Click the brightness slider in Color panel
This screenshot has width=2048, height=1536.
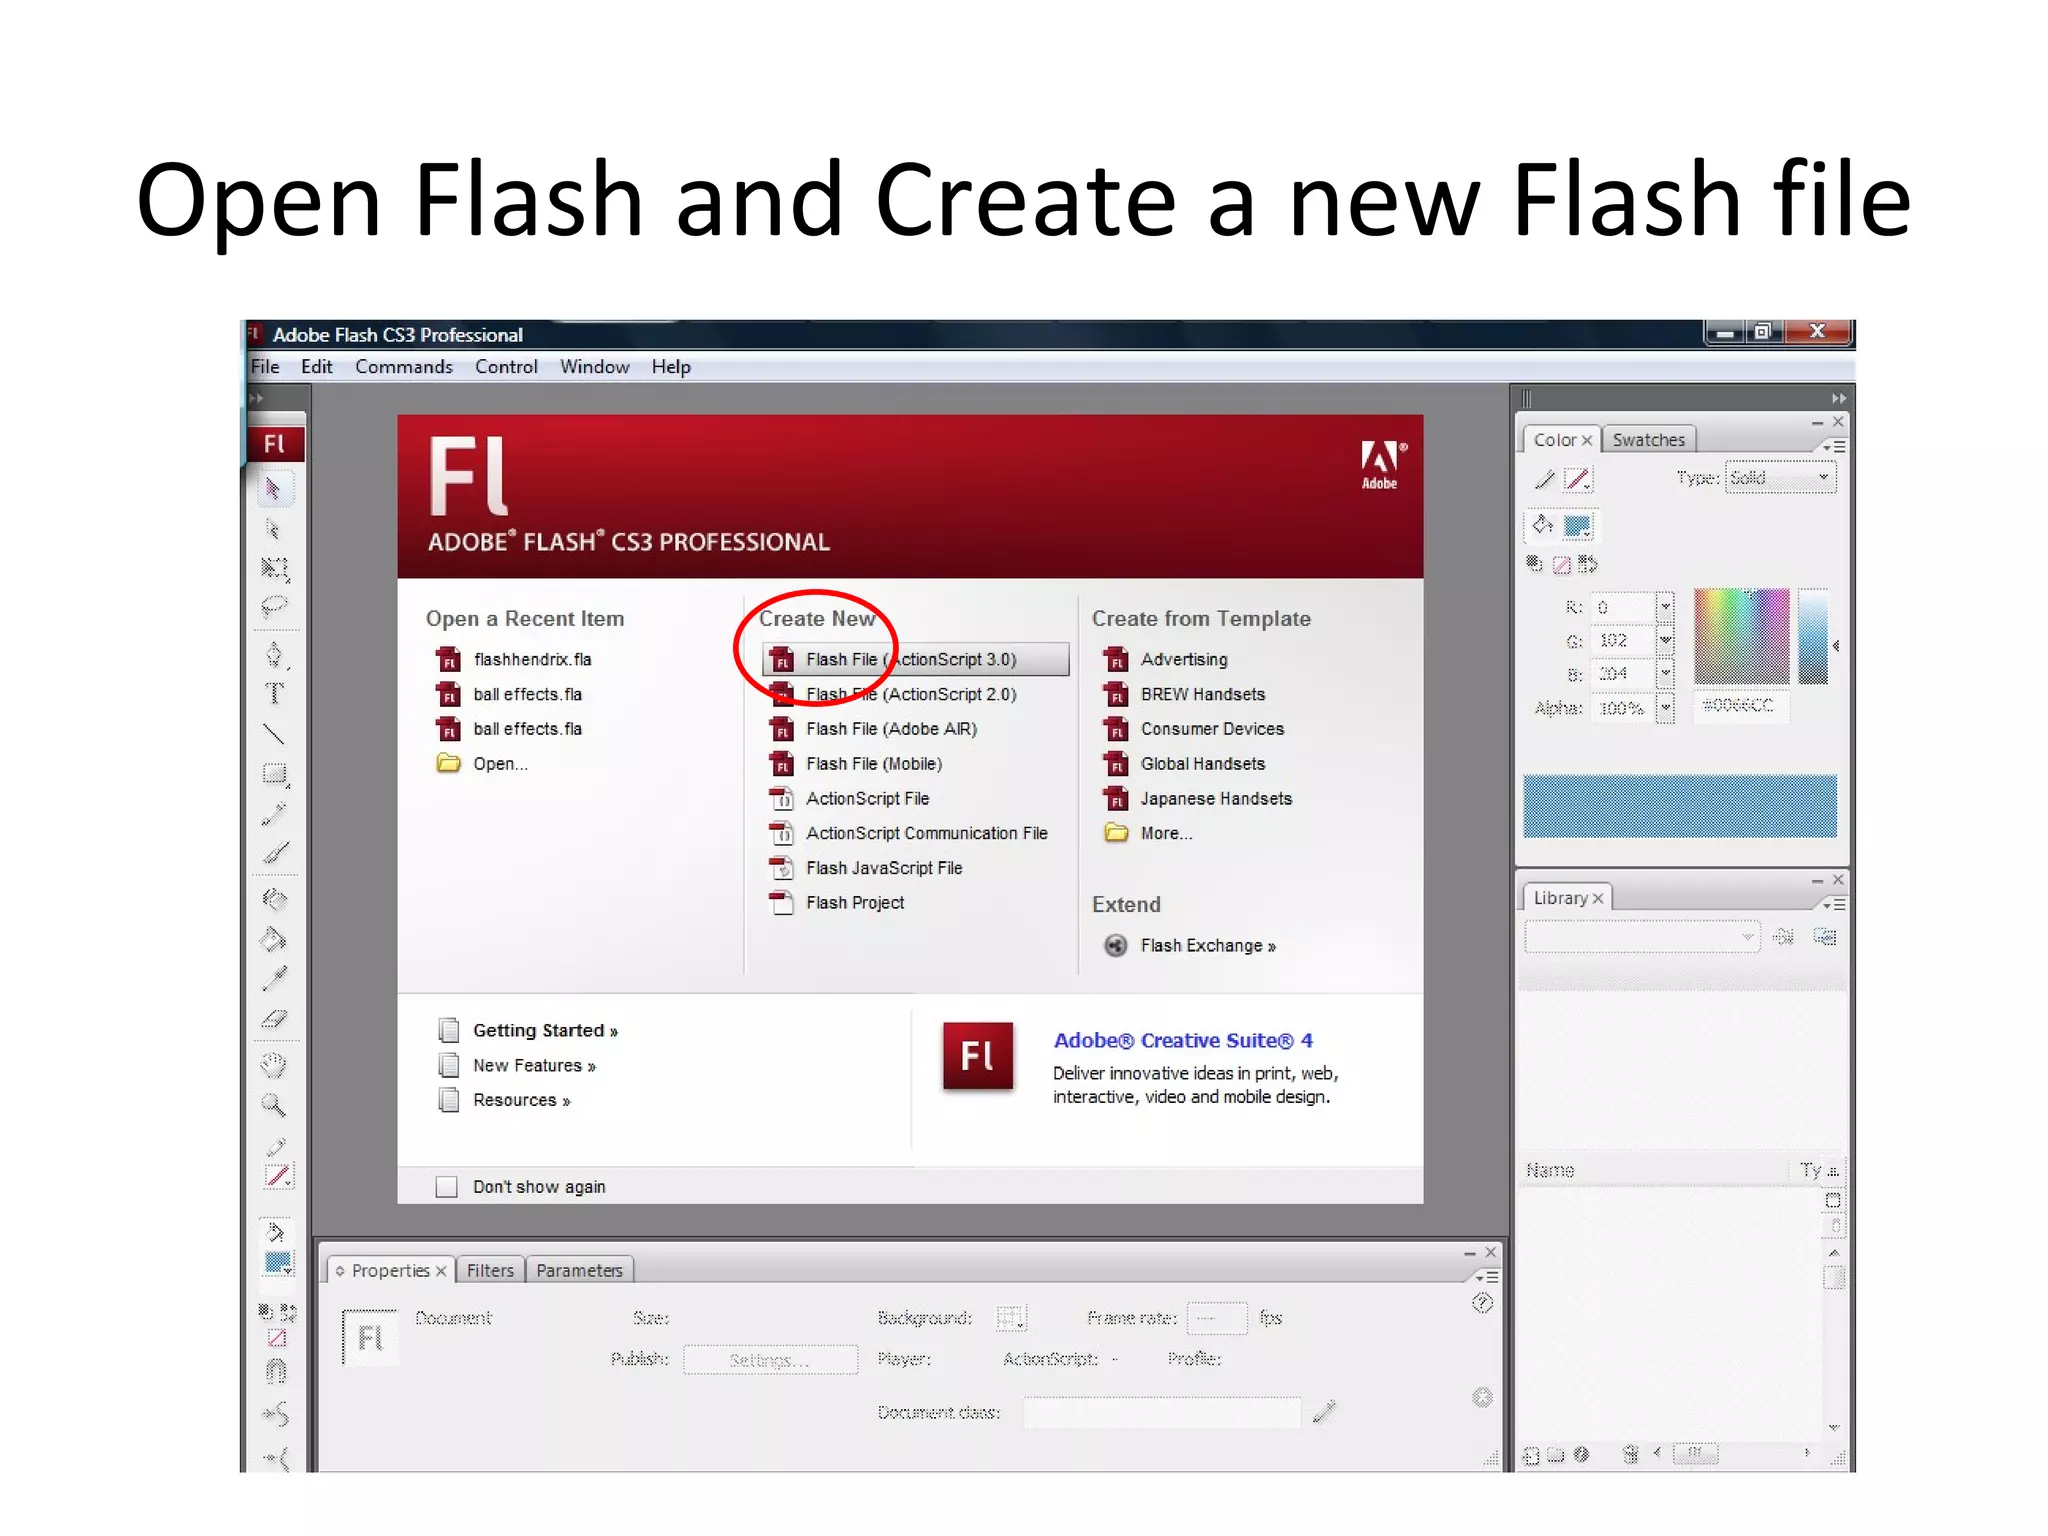1813,637
